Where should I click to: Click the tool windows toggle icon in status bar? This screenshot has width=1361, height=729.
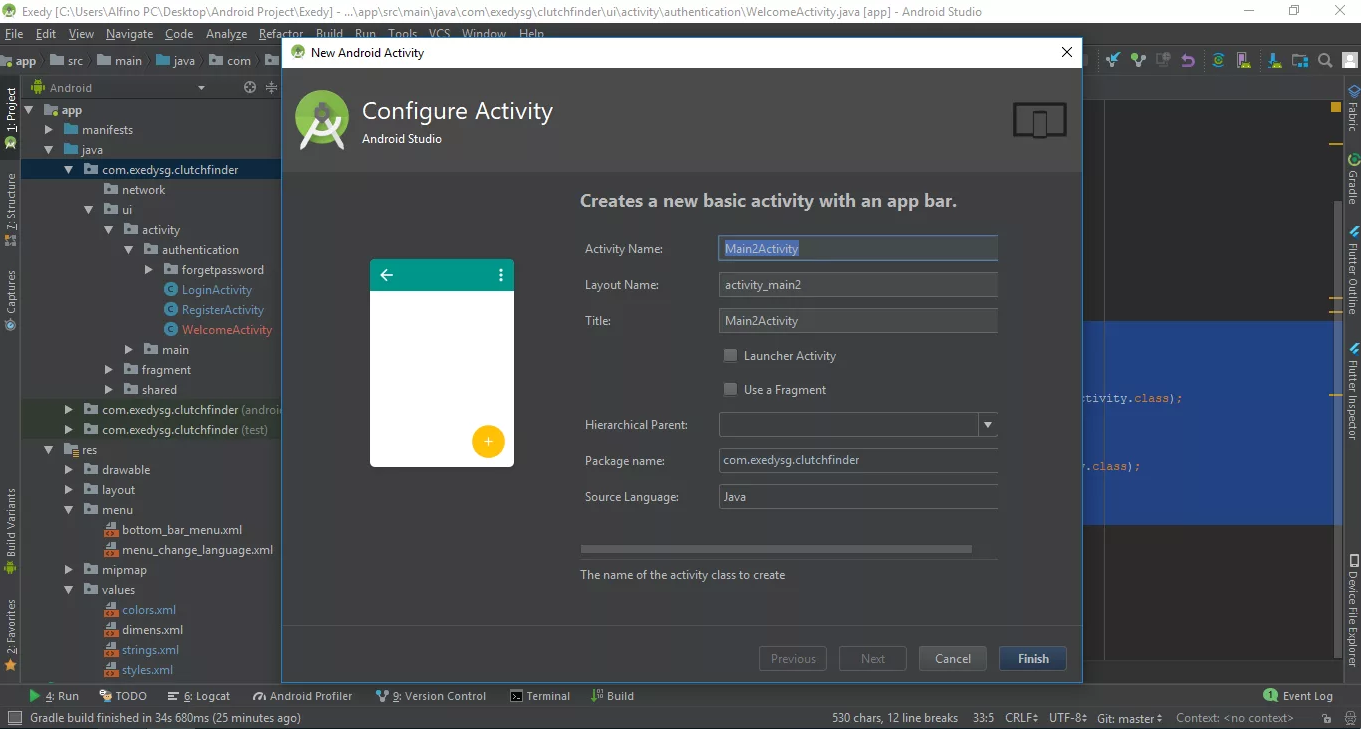[13, 718]
